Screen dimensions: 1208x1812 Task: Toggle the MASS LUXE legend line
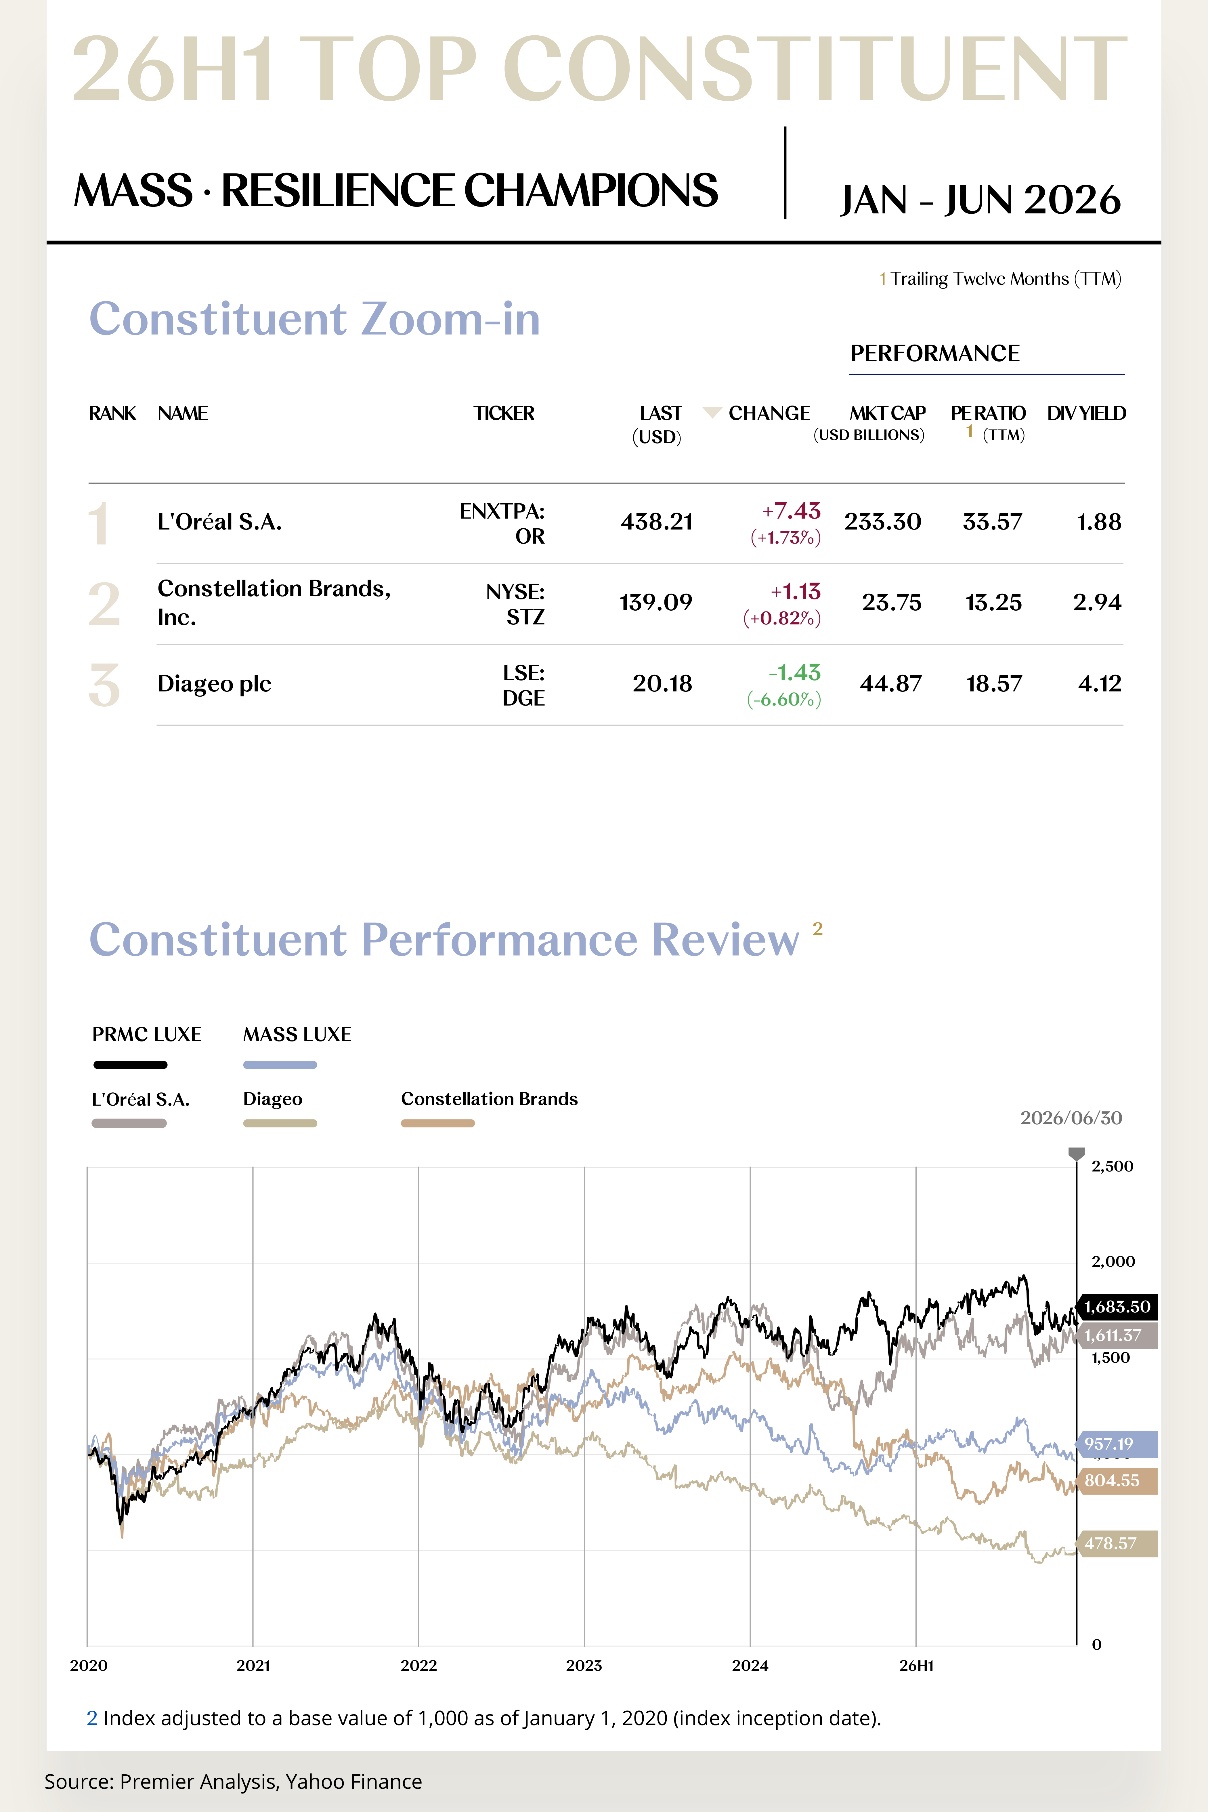coord(280,1065)
